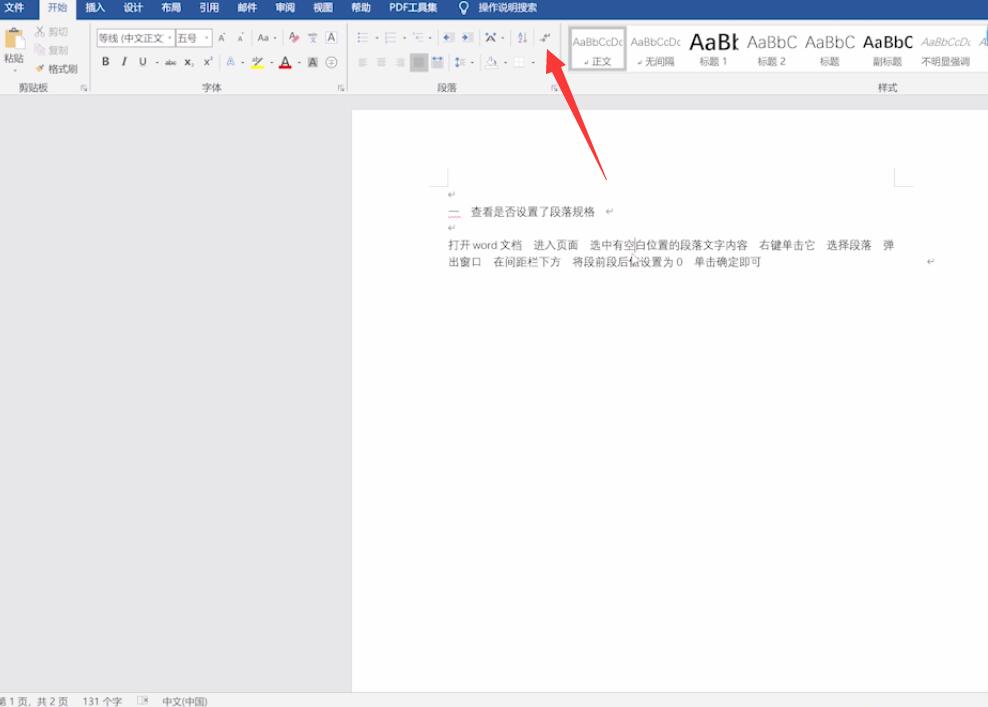Click the sort icon
The width and height of the screenshot is (988, 707).
pos(522,38)
